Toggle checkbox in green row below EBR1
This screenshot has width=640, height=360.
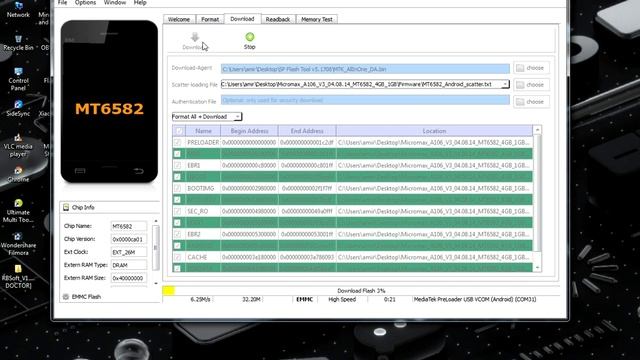pos(177,177)
